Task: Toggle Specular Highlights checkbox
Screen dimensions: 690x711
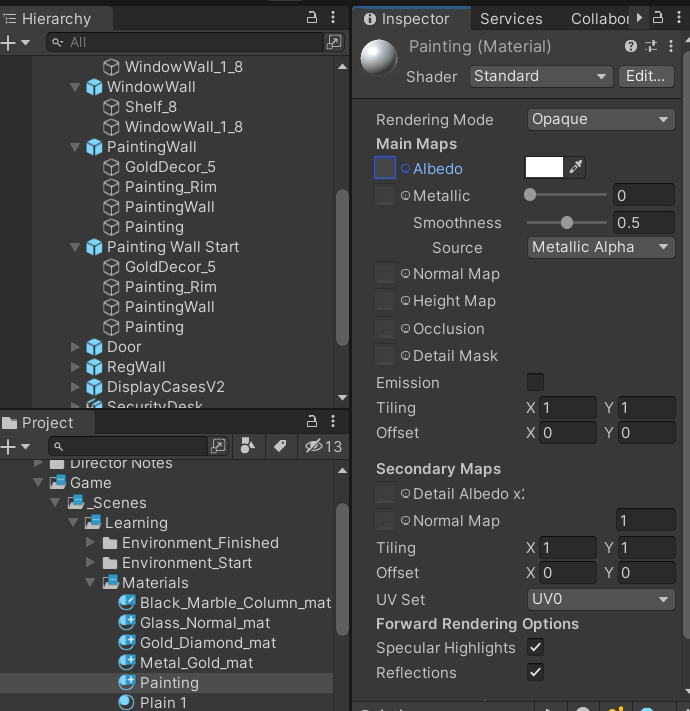Action: 535,647
